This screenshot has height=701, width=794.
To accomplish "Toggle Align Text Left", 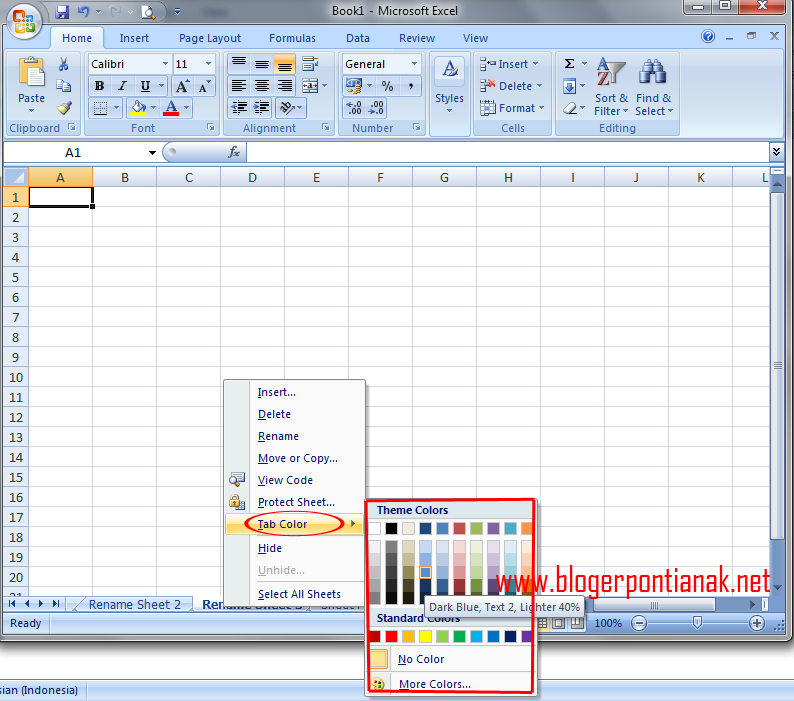I will (239, 86).
